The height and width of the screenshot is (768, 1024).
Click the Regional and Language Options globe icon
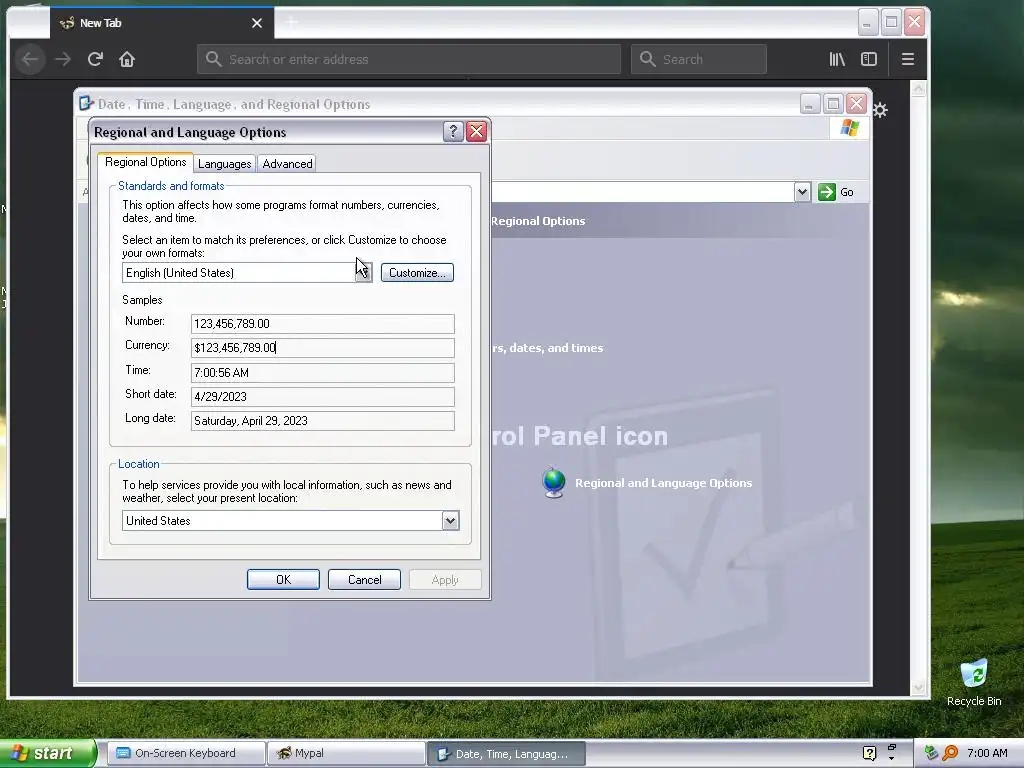point(554,483)
